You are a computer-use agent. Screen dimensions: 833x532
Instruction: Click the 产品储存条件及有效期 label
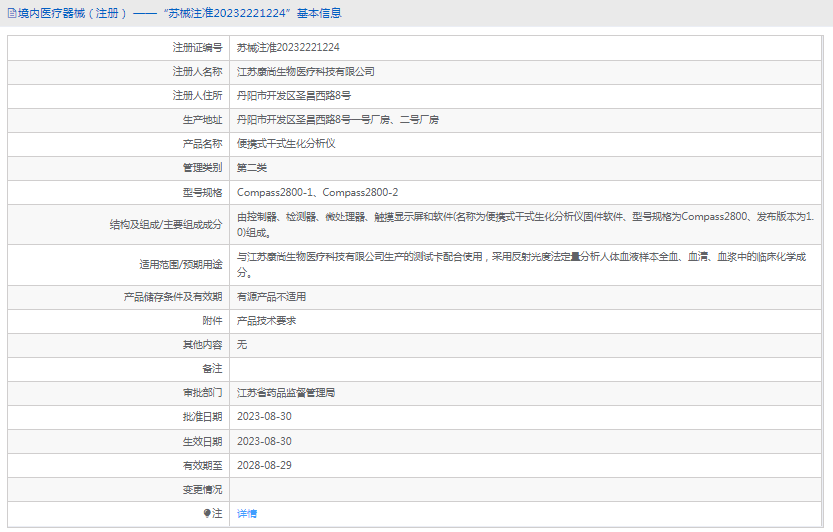click(173, 297)
